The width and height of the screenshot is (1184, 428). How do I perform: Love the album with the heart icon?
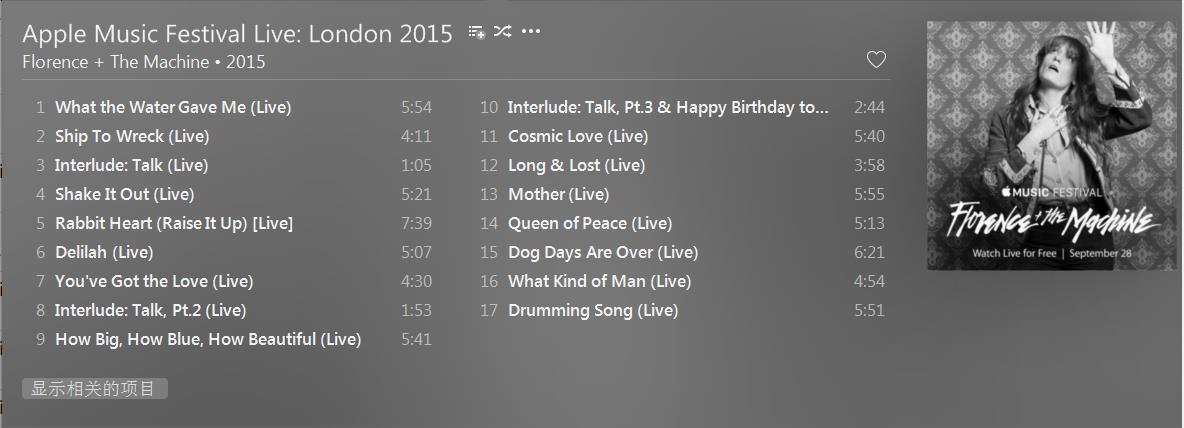click(x=876, y=60)
